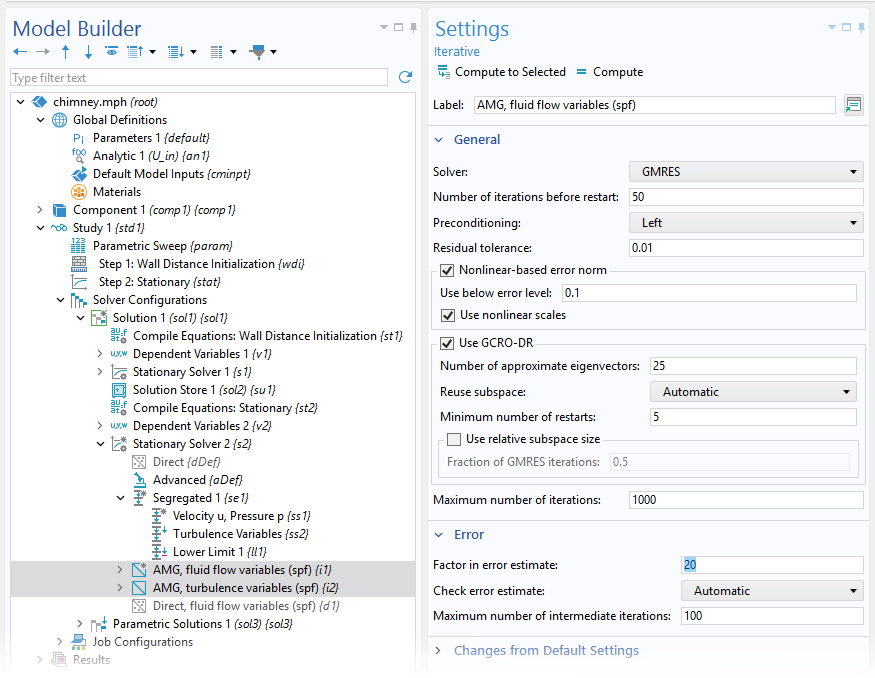Select Segregated 1 node in tree
Screen dimensions: 875x678
(186, 498)
